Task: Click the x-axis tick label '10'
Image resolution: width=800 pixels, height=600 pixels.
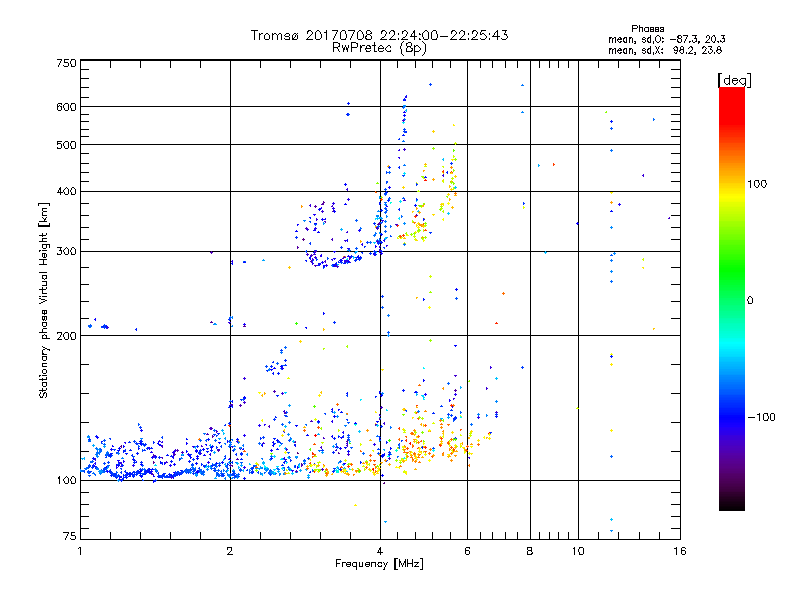Action: point(578,551)
